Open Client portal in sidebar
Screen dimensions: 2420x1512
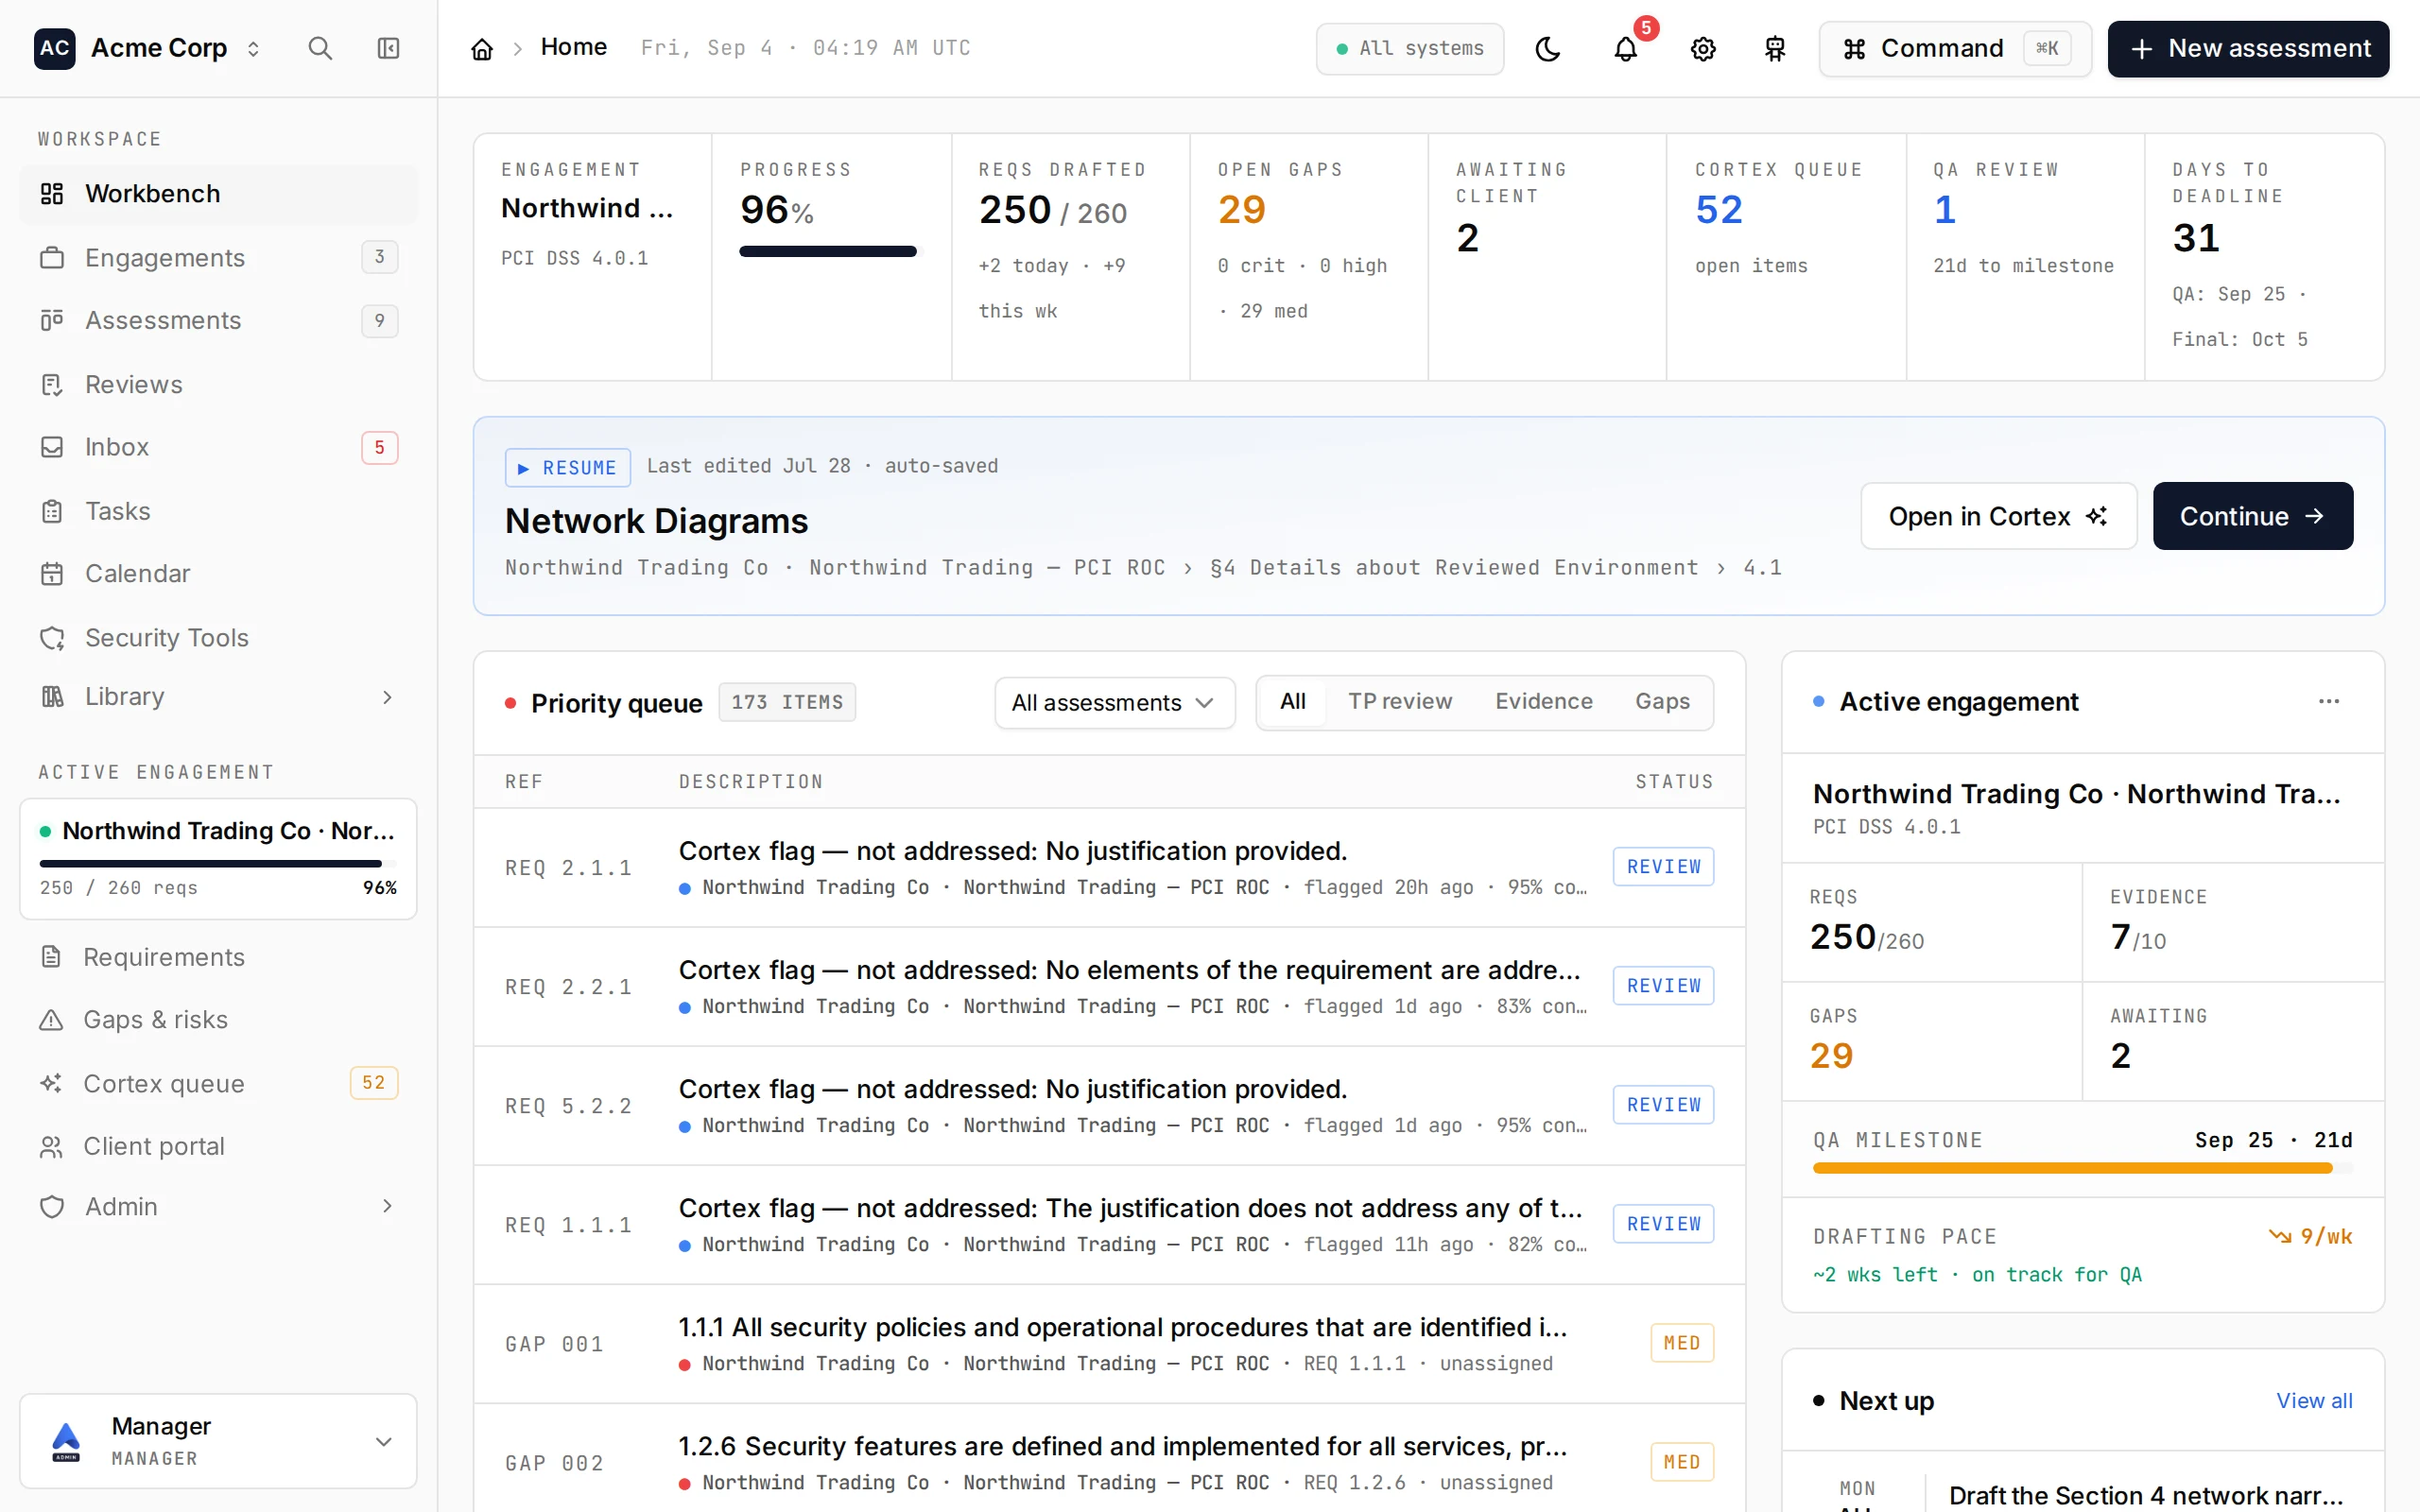tap(218, 1147)
